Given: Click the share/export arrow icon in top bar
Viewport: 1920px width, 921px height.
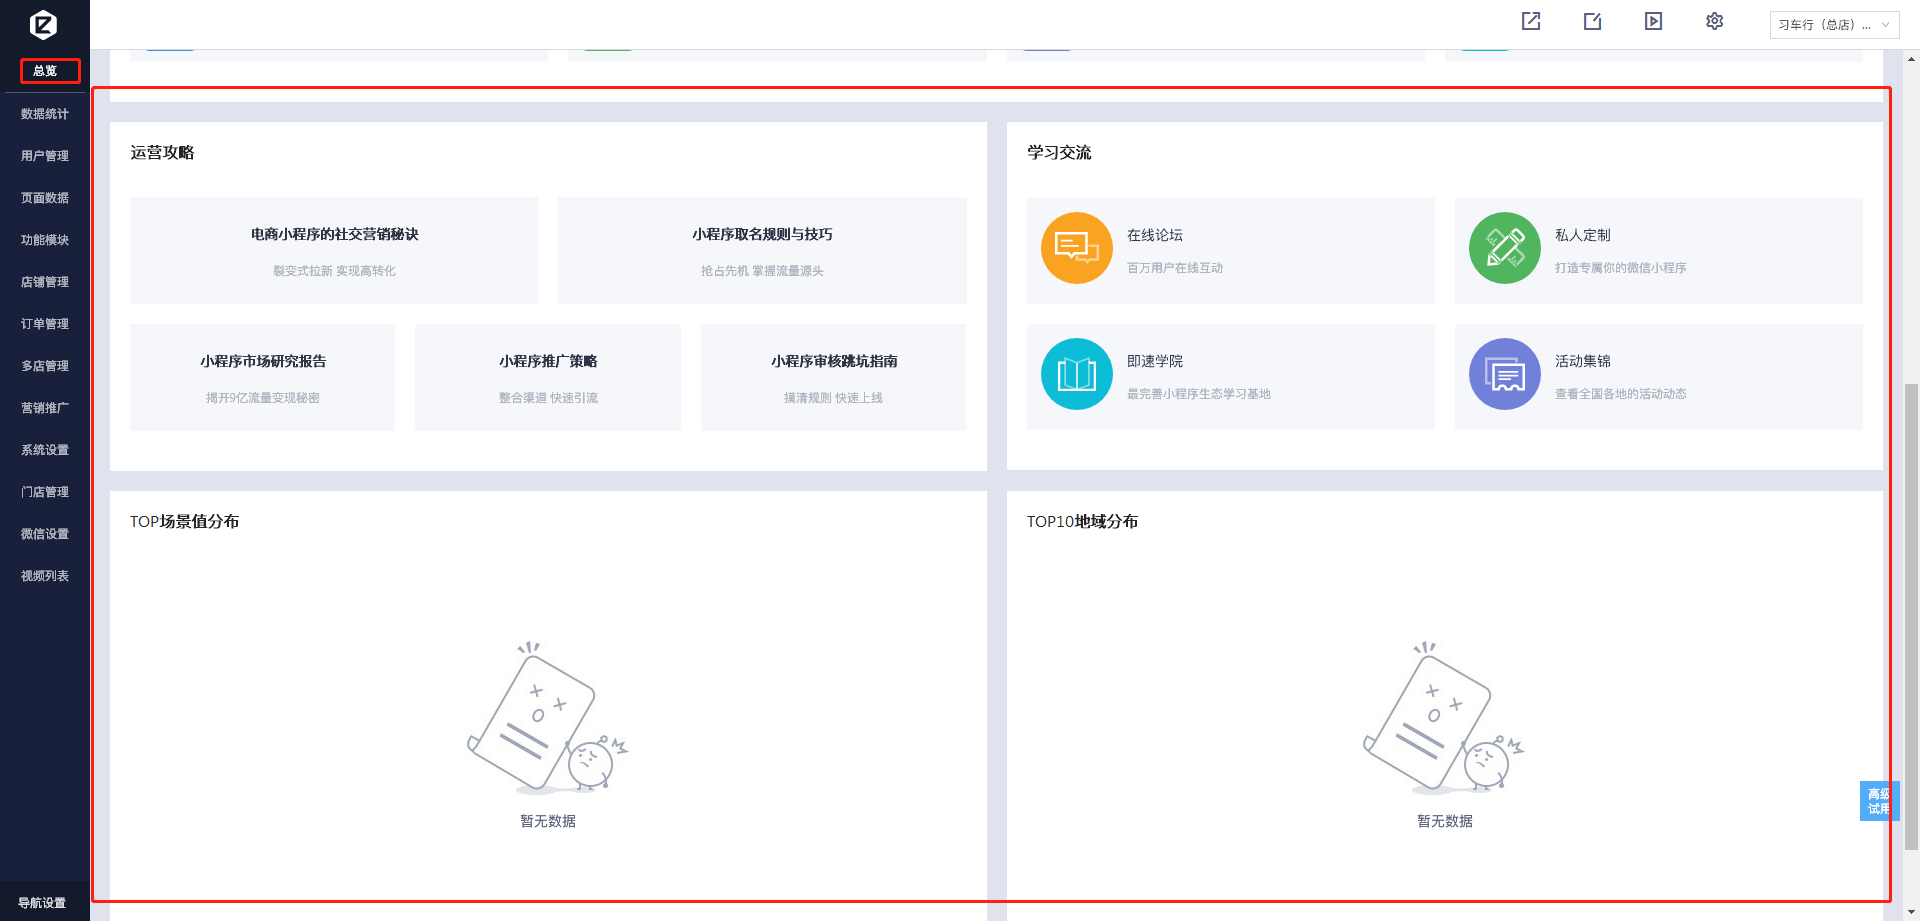Looking at the screenshot, I should coord(1531,21).
